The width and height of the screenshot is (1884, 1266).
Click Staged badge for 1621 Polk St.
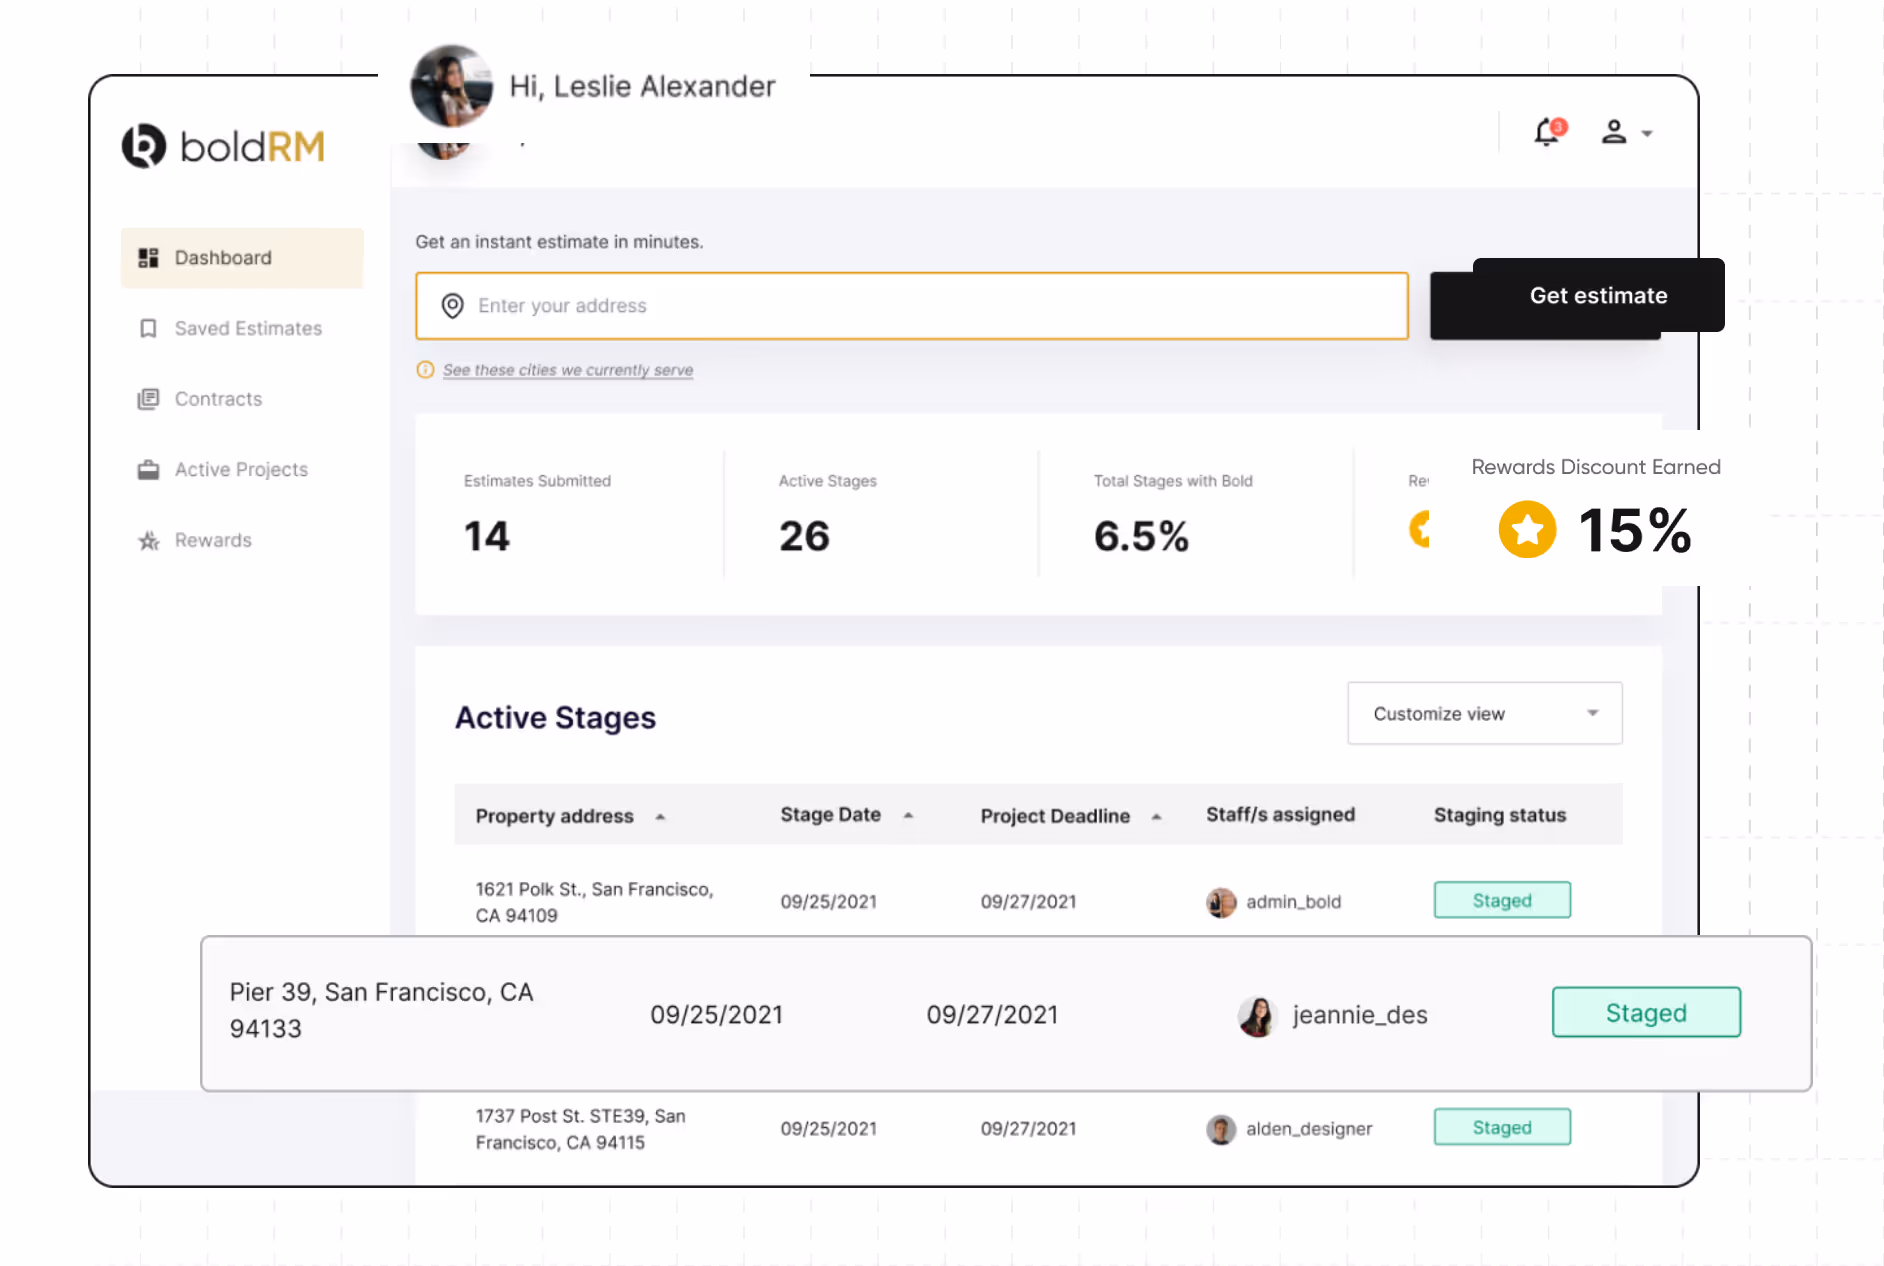point(1502,900)
